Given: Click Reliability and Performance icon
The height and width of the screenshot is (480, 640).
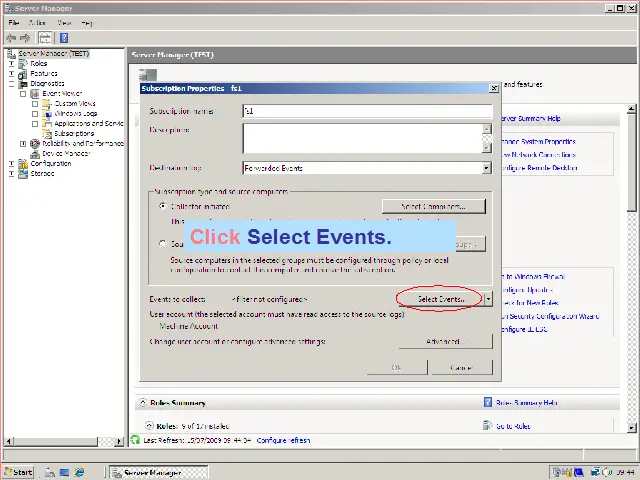Looking at the screenshot, I should pyautogui.click(x=35, y=144).
